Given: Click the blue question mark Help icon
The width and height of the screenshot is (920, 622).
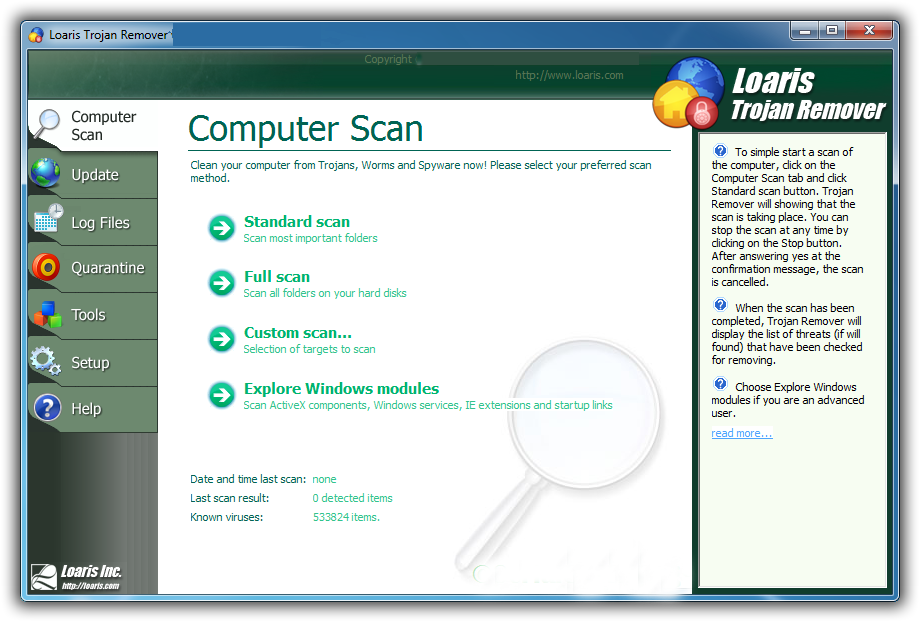Looking at the screenshot, I should tap(48, 408).
